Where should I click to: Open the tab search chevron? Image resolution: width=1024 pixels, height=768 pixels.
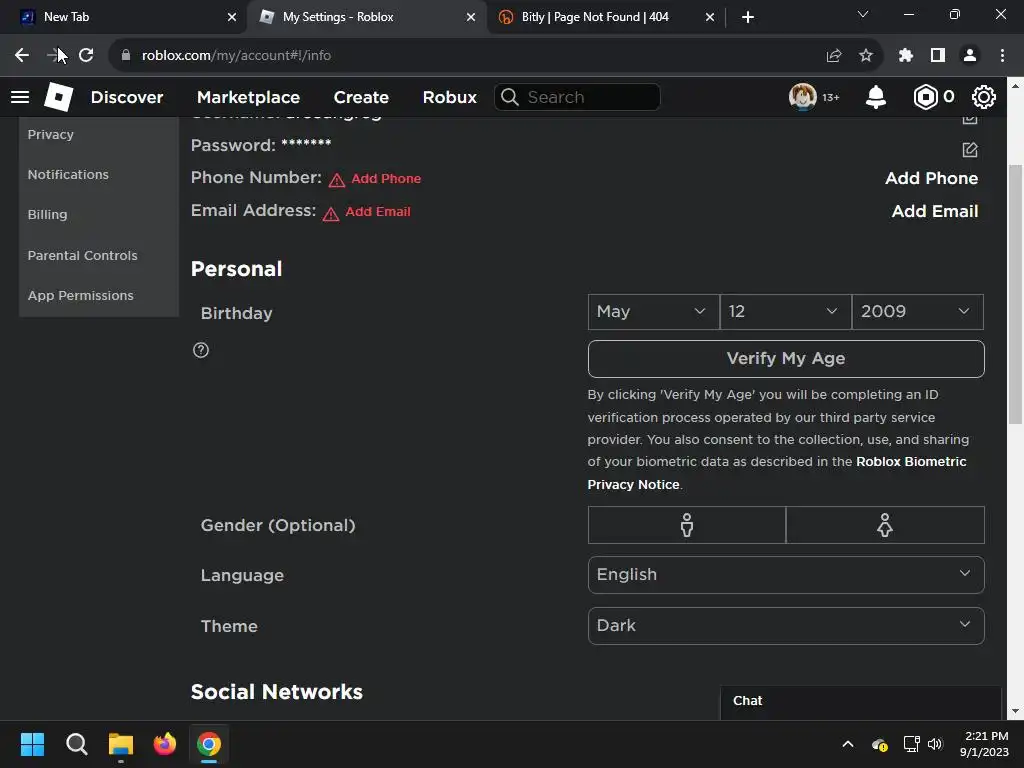tap(863, 14)
